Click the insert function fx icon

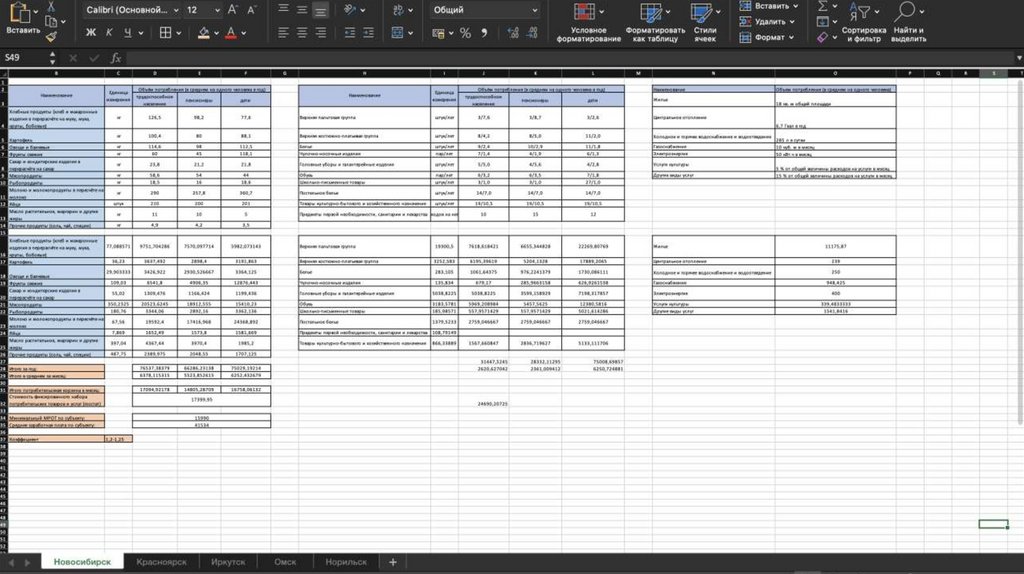tap(116, 58)
